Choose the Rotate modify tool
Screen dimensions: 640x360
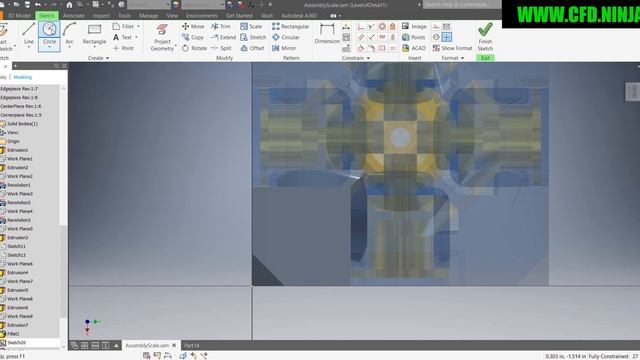(194, 48)
